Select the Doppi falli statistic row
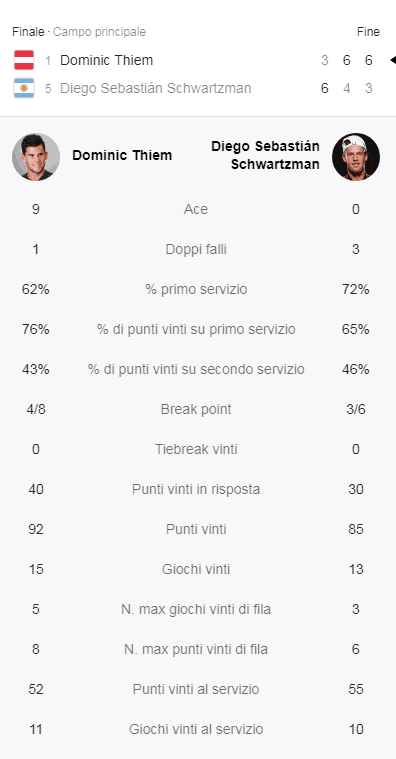 196,249
